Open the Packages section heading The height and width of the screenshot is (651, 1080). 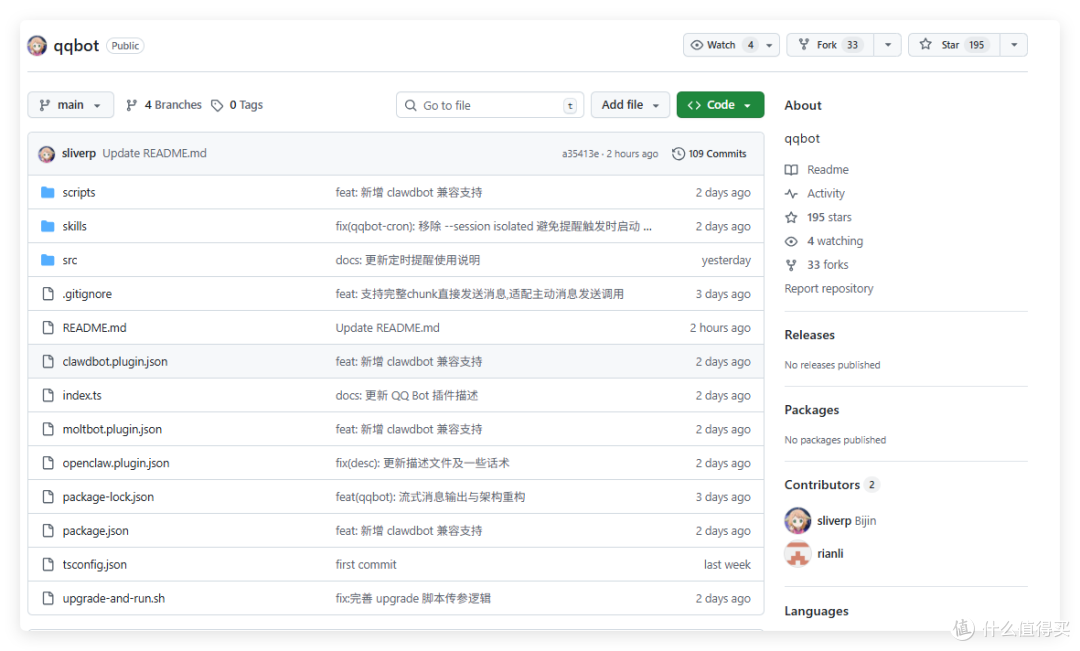(x=811, y=410)
